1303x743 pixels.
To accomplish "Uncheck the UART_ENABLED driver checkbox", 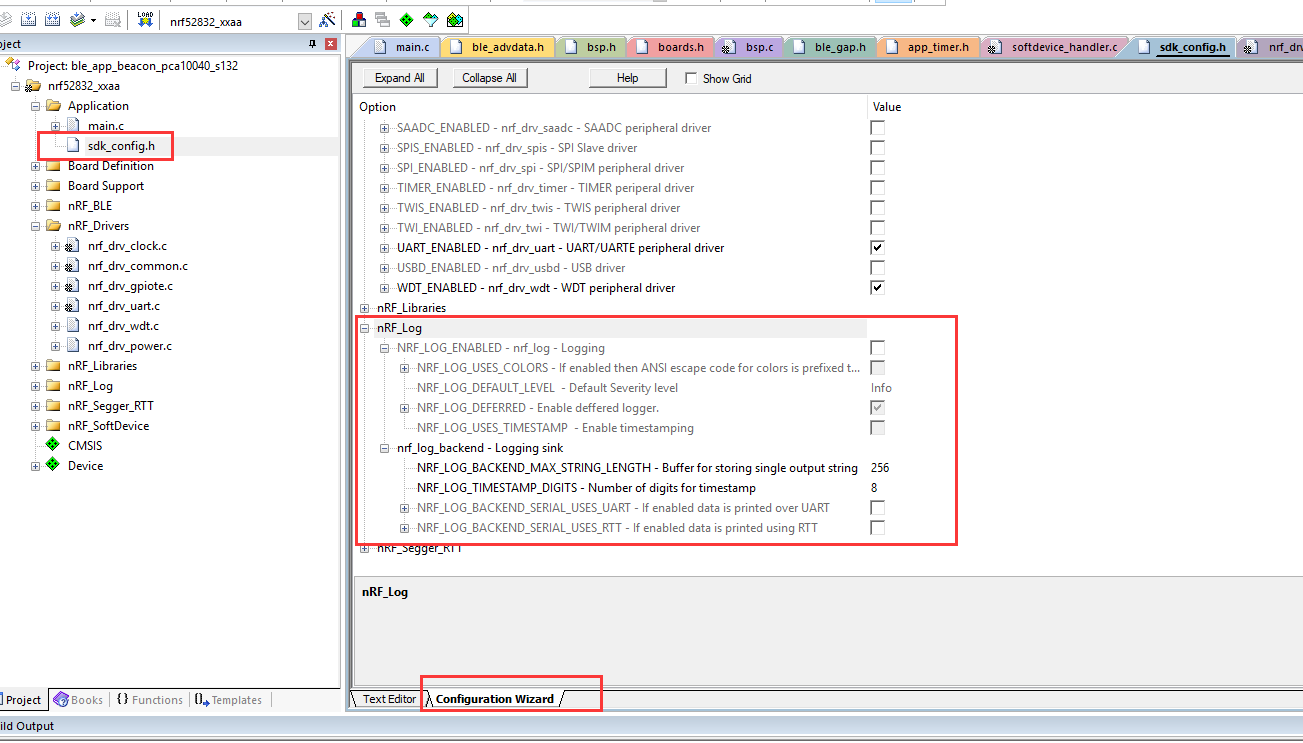I will [877, 247].
